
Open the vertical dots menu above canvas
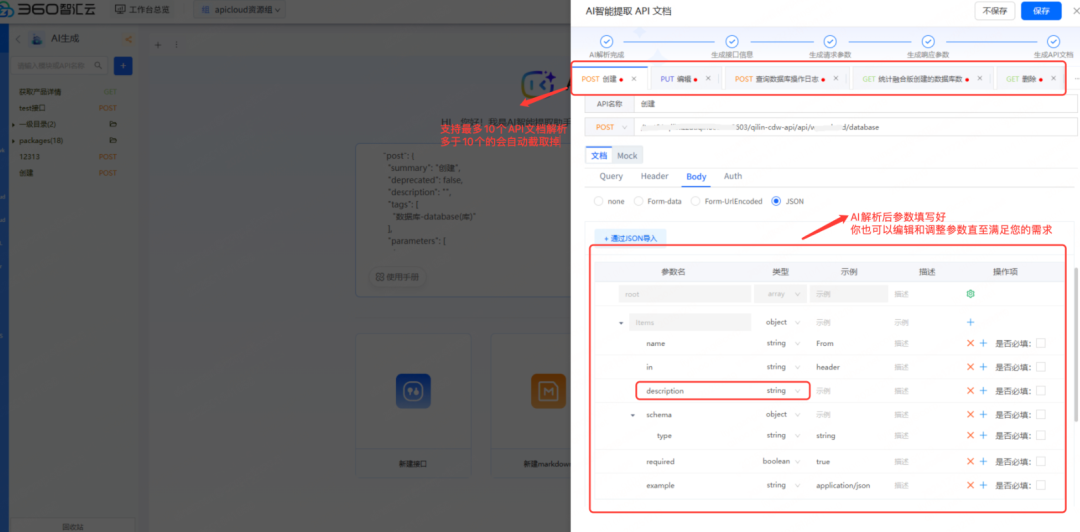point(176,45)
